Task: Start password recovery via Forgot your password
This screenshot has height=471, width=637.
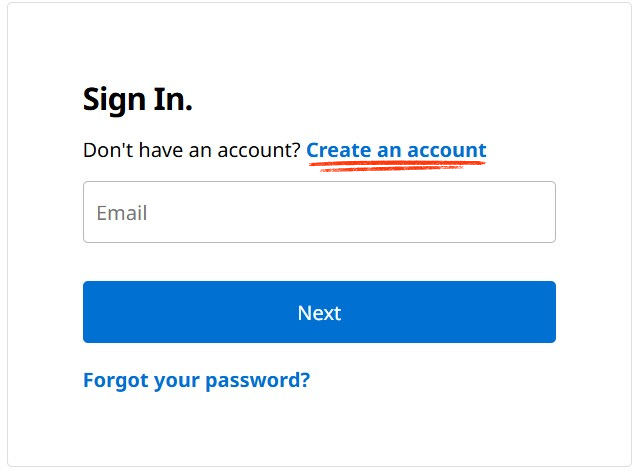Action: tap(196, 380)
